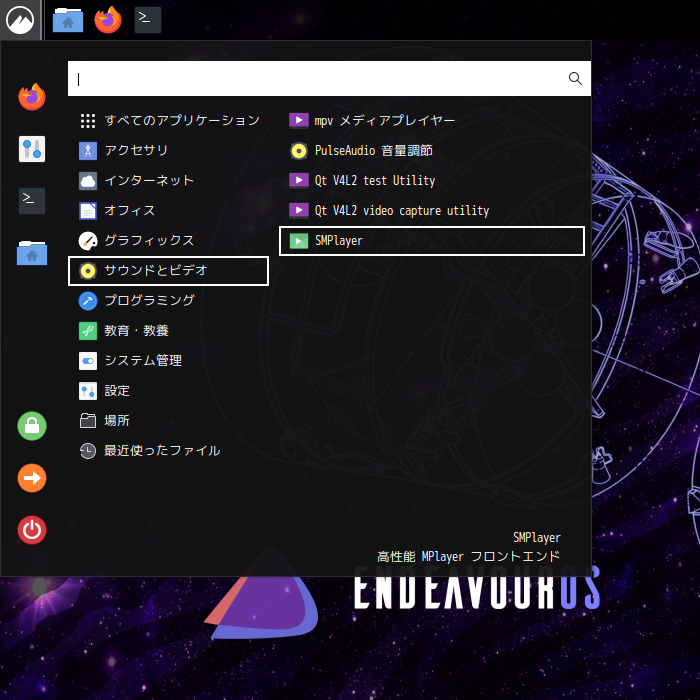Click the PulseAudio yellow disc icon

pos(299,150)
